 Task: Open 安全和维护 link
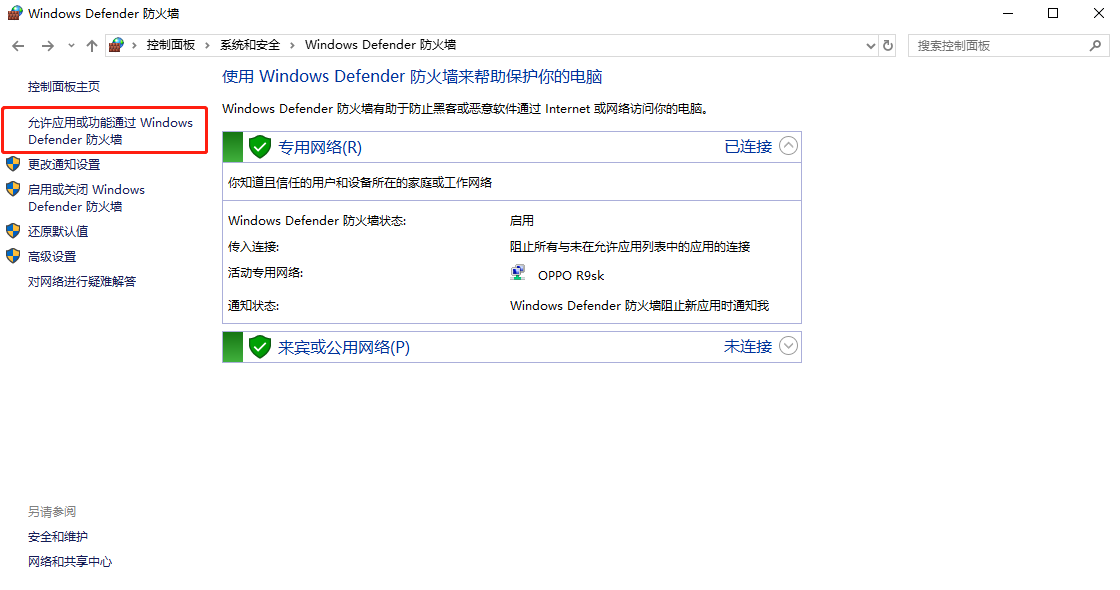coord(58,536)
